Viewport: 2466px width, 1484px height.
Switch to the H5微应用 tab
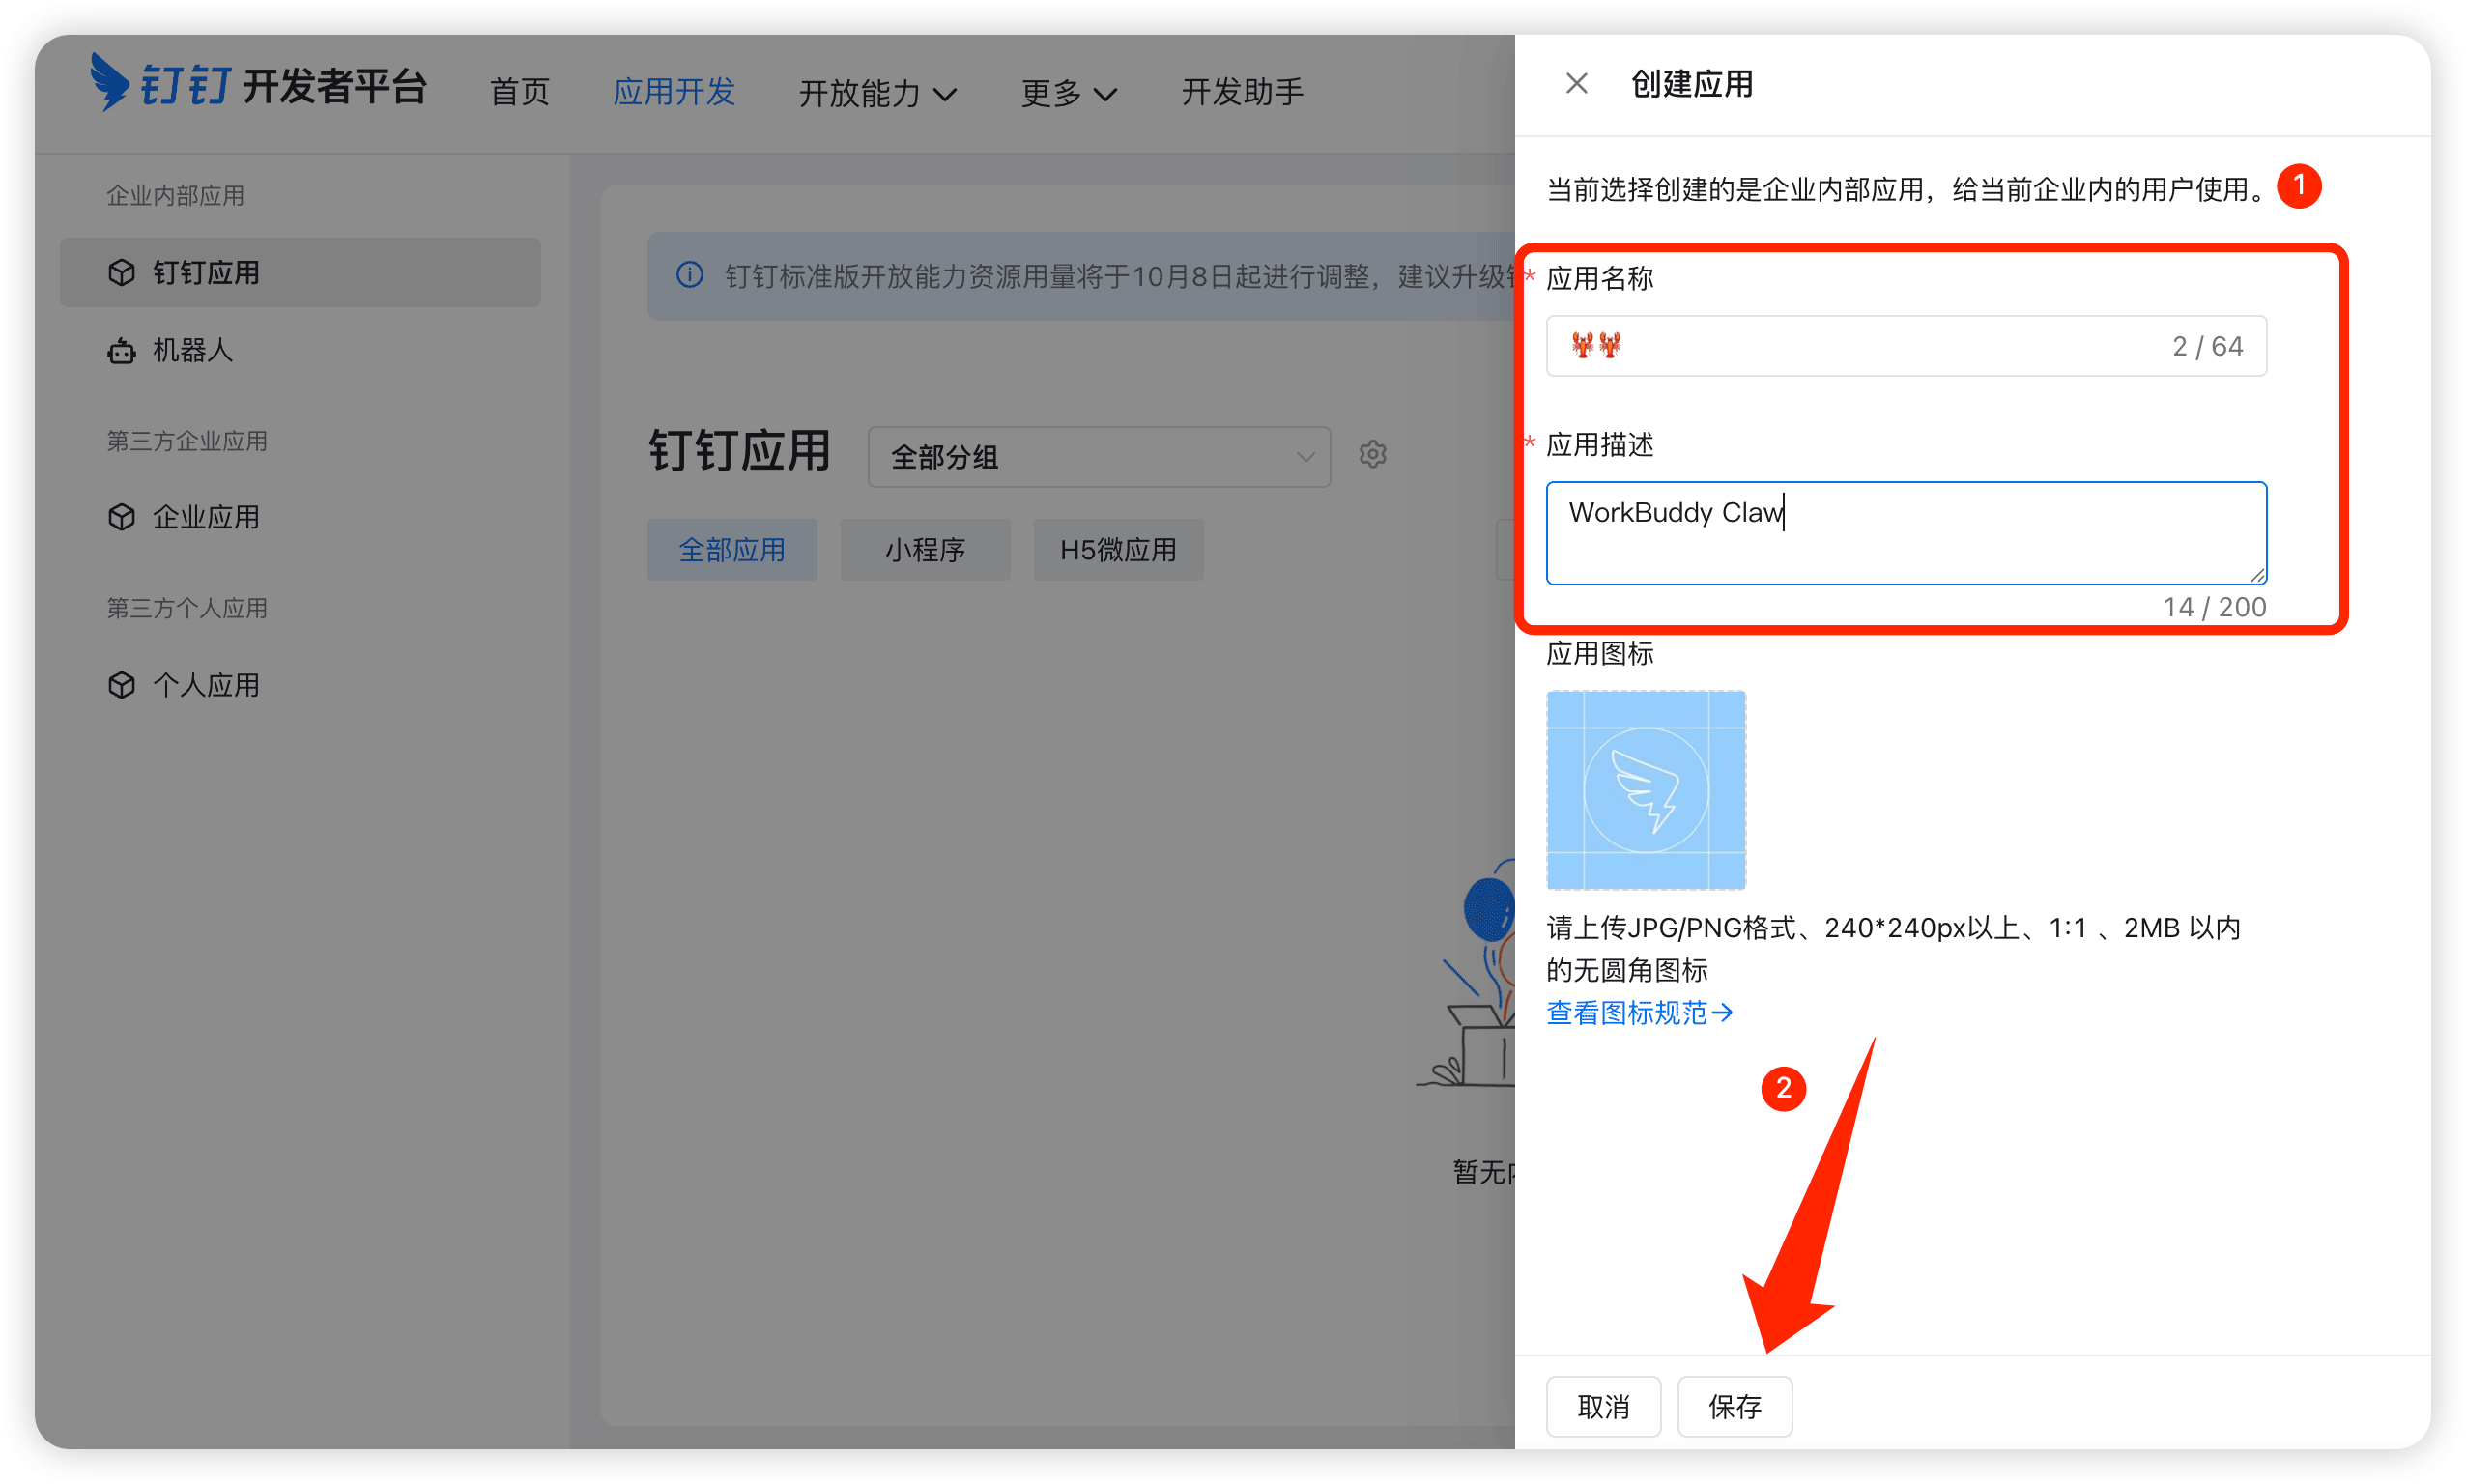pyautogui.click(x=1117, y=549)
